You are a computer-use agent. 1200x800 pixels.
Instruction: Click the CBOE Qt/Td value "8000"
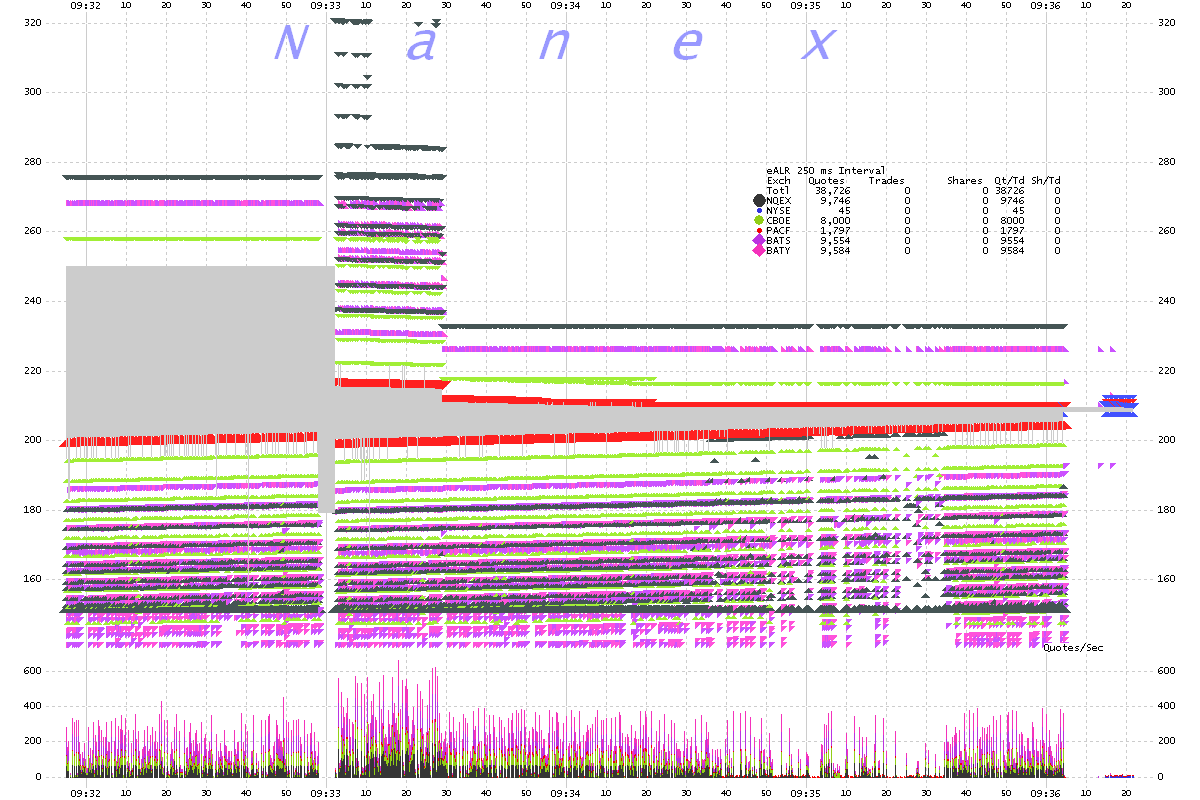1013,220
